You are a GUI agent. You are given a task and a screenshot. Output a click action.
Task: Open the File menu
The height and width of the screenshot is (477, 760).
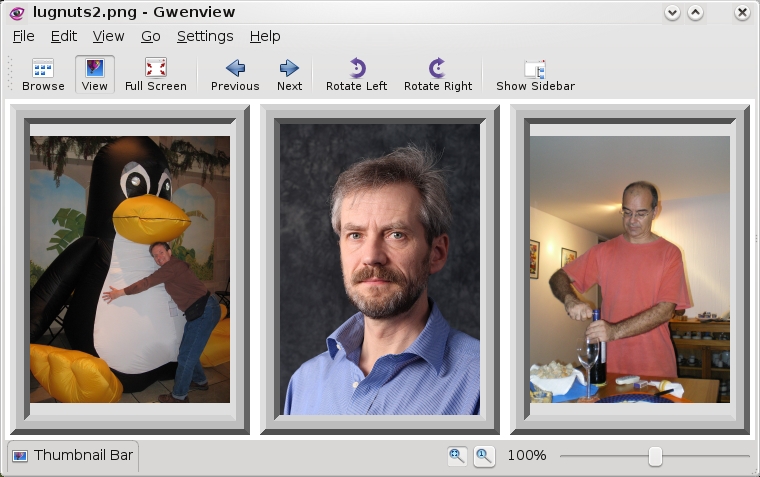[23, 36]
